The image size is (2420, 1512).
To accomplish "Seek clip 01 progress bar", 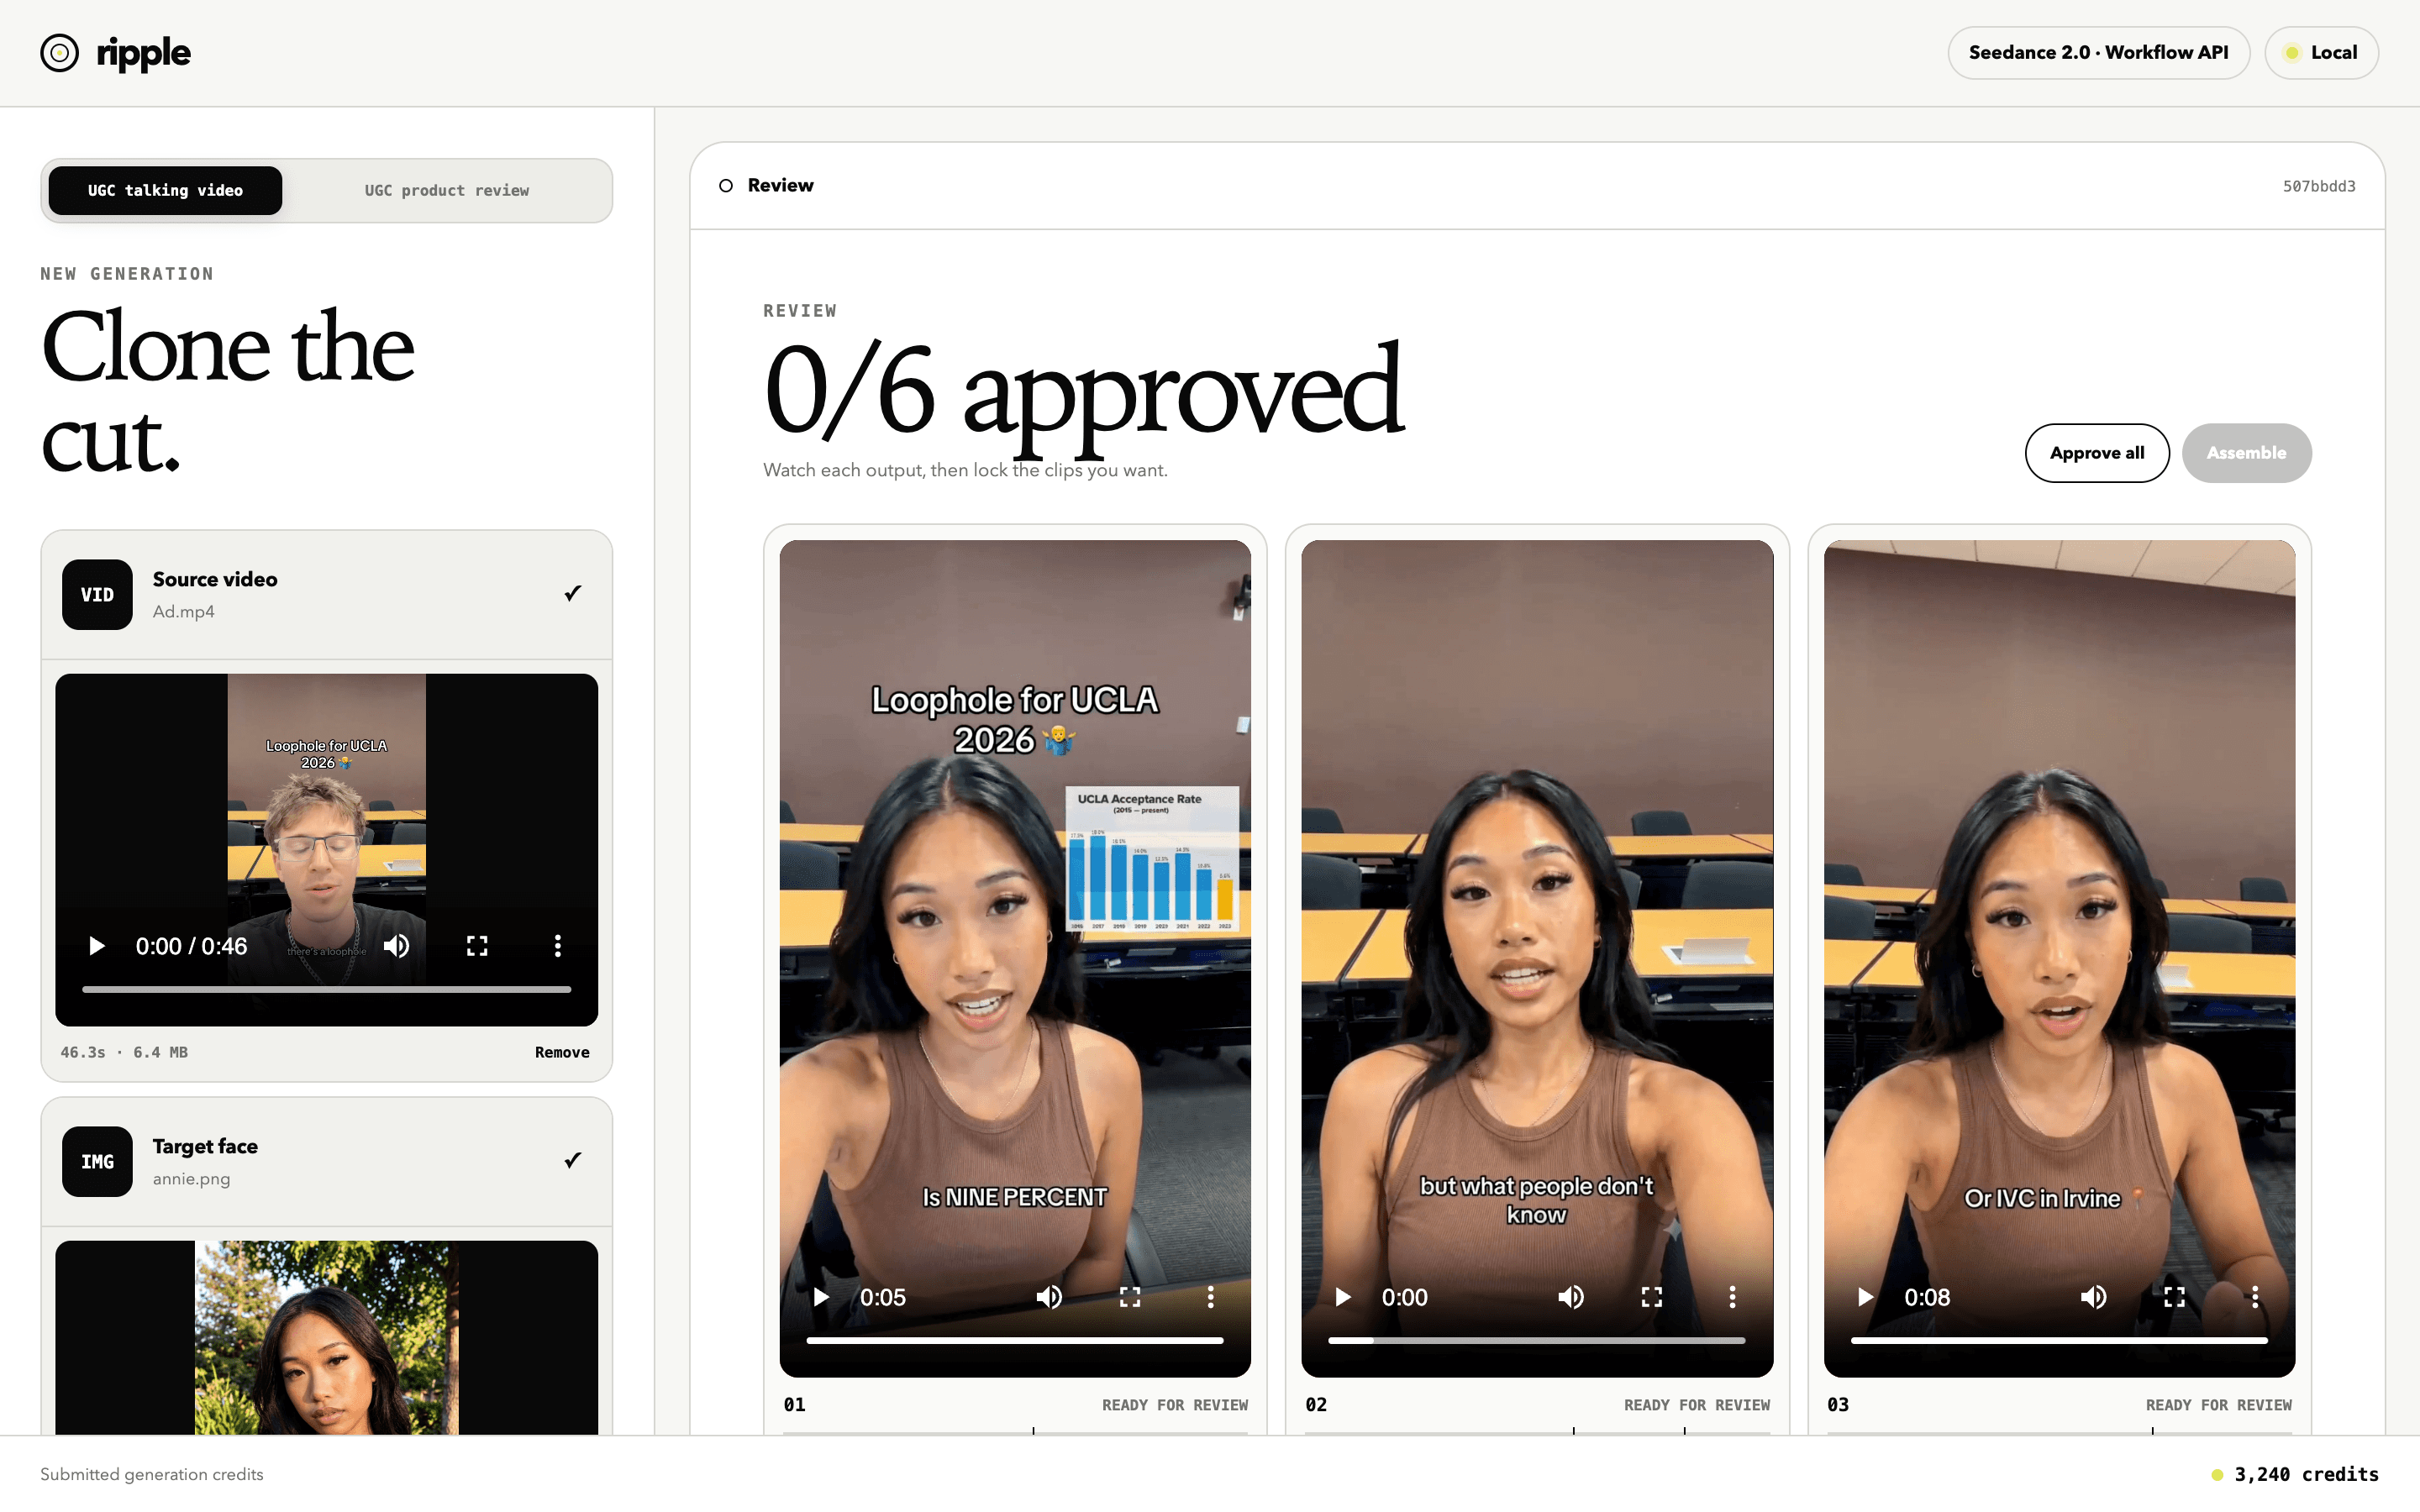I will click(x=1015, y=1340).
